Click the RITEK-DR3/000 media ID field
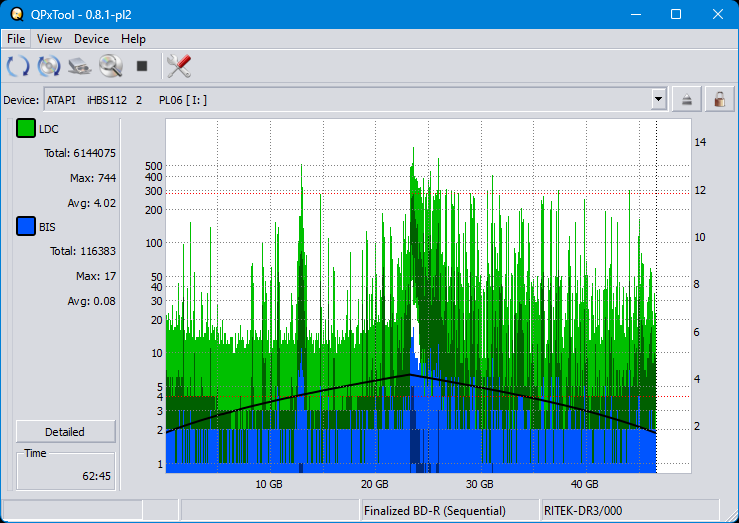The image size is (739, 523). (583, 511)
